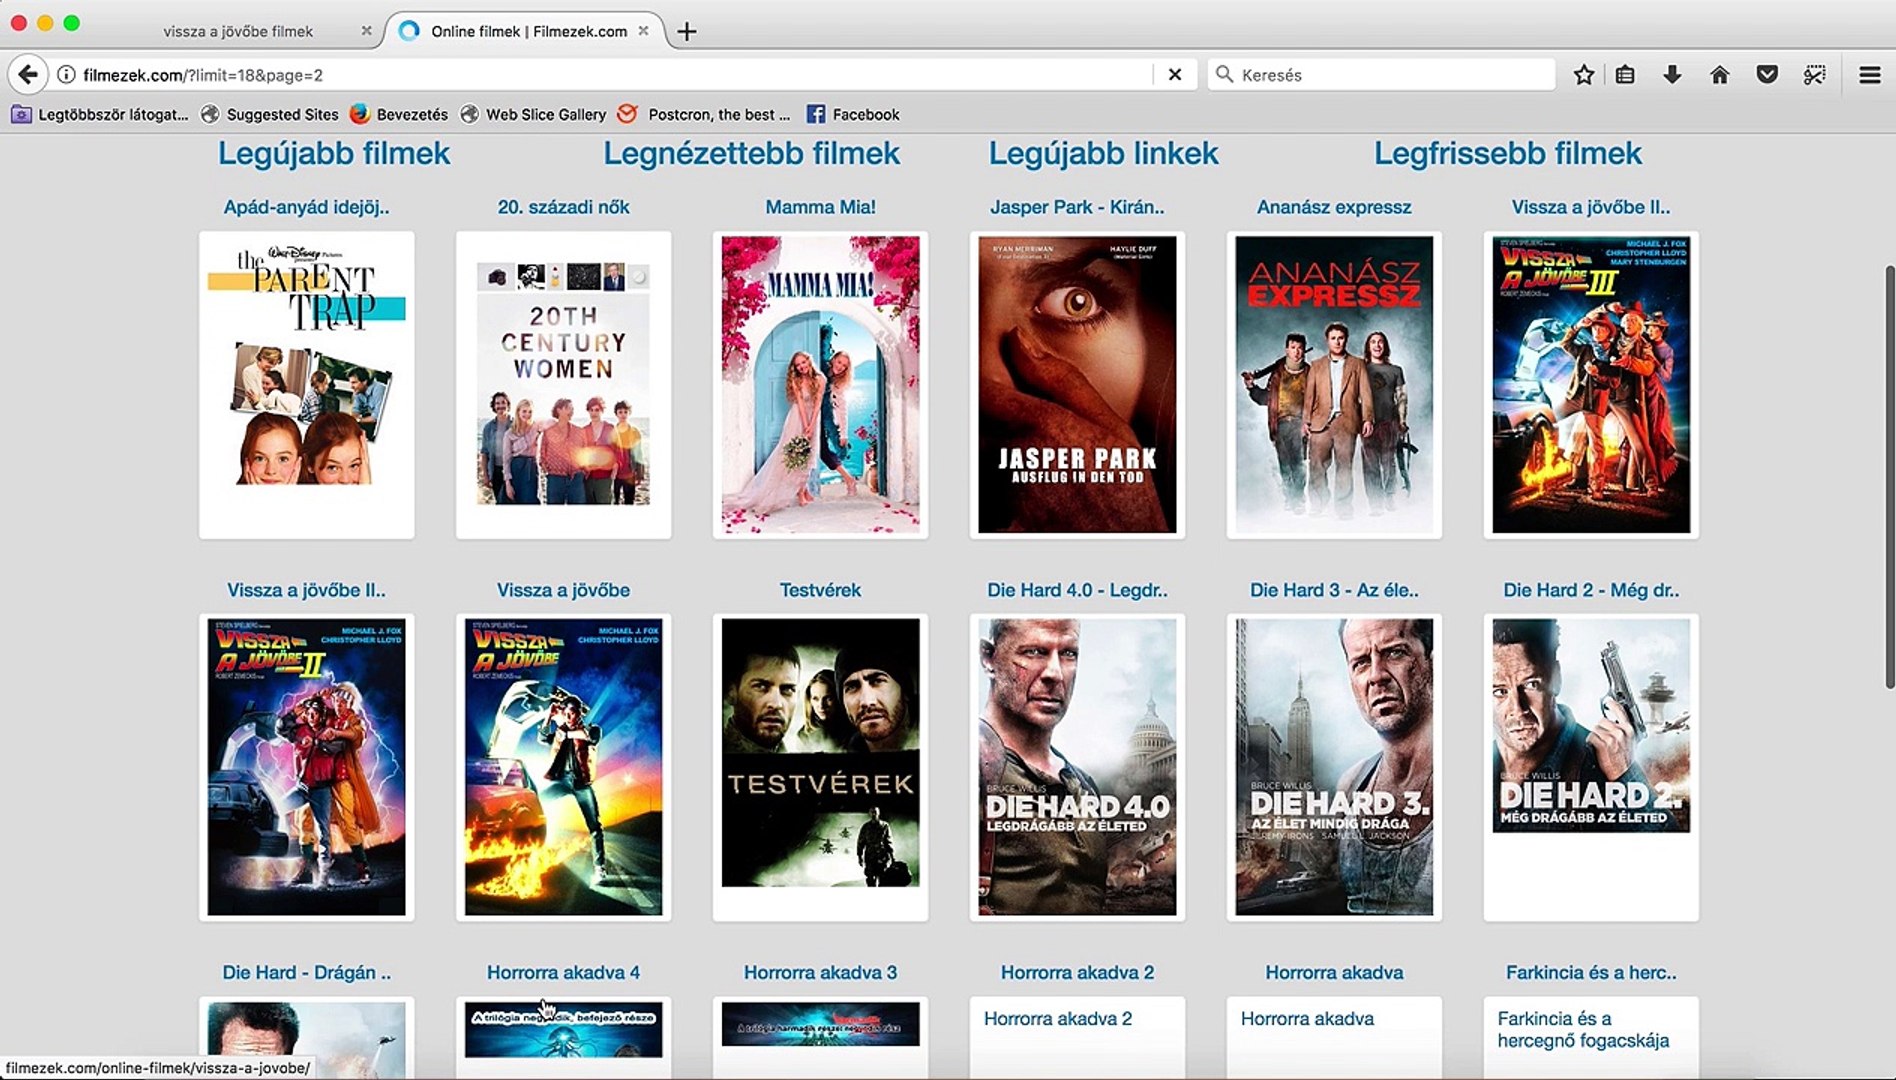Open the 'Horrorra akadva 4' title link
The width and height of the screenshot is (1896, 1080).
pos(564,972)
